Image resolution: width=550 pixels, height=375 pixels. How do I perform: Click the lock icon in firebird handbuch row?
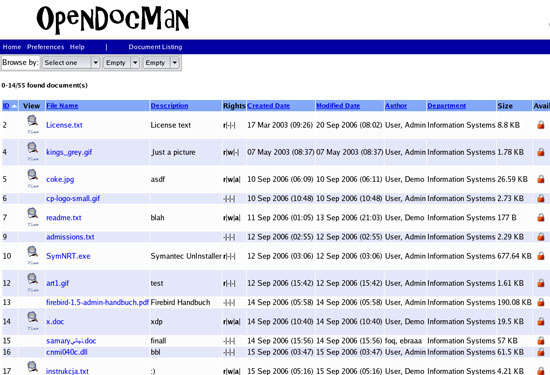pyautogui.click(x=541, y=302)
